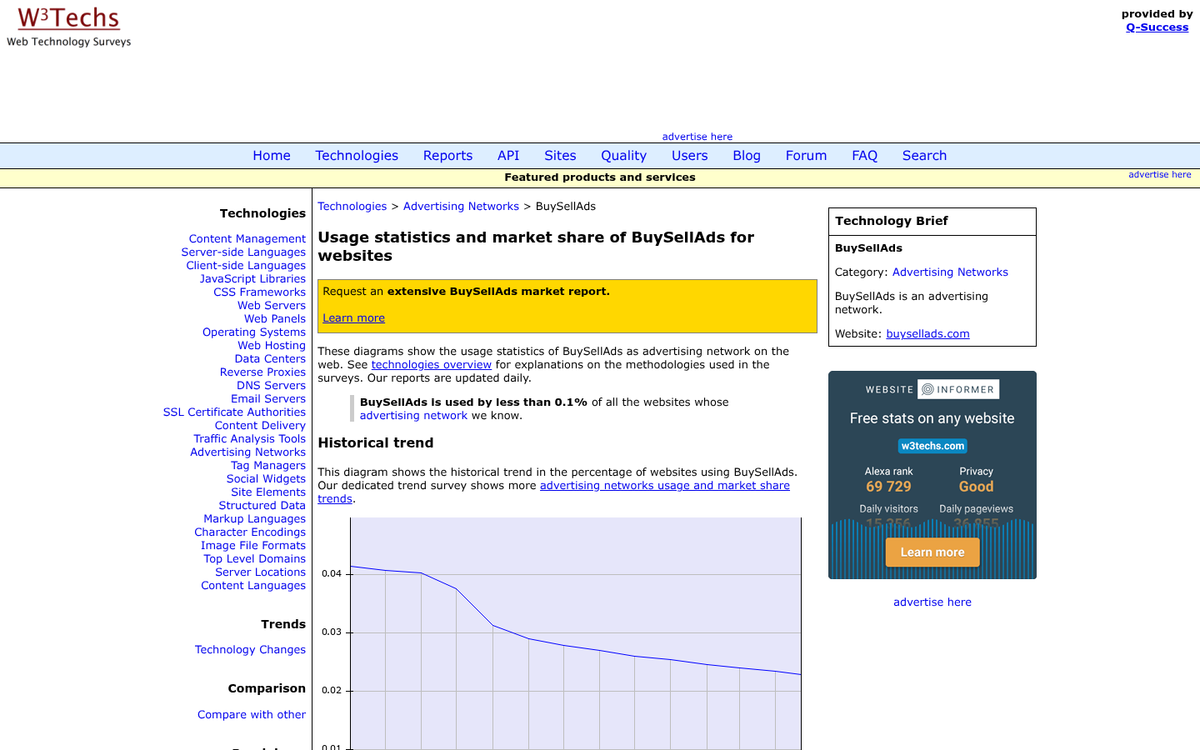Click Advertising Networks in the breadcrumb trail

[x=461, y=205]
